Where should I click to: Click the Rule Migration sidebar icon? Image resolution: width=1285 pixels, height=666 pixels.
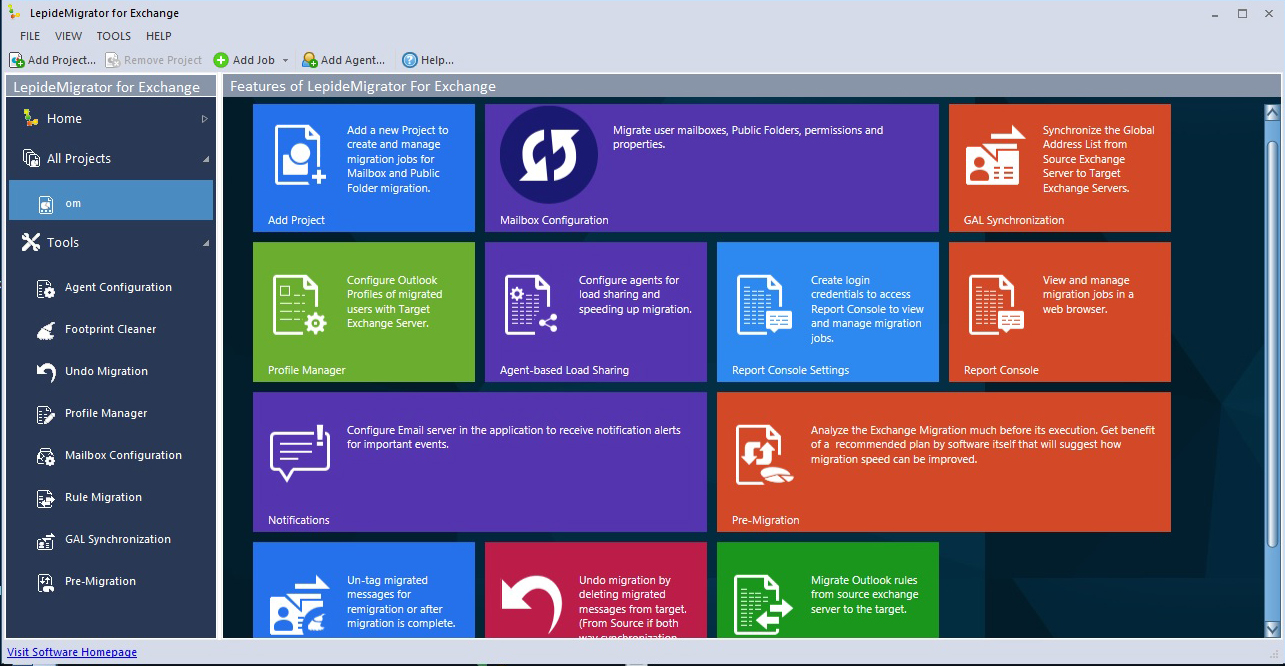coord(46,498)
